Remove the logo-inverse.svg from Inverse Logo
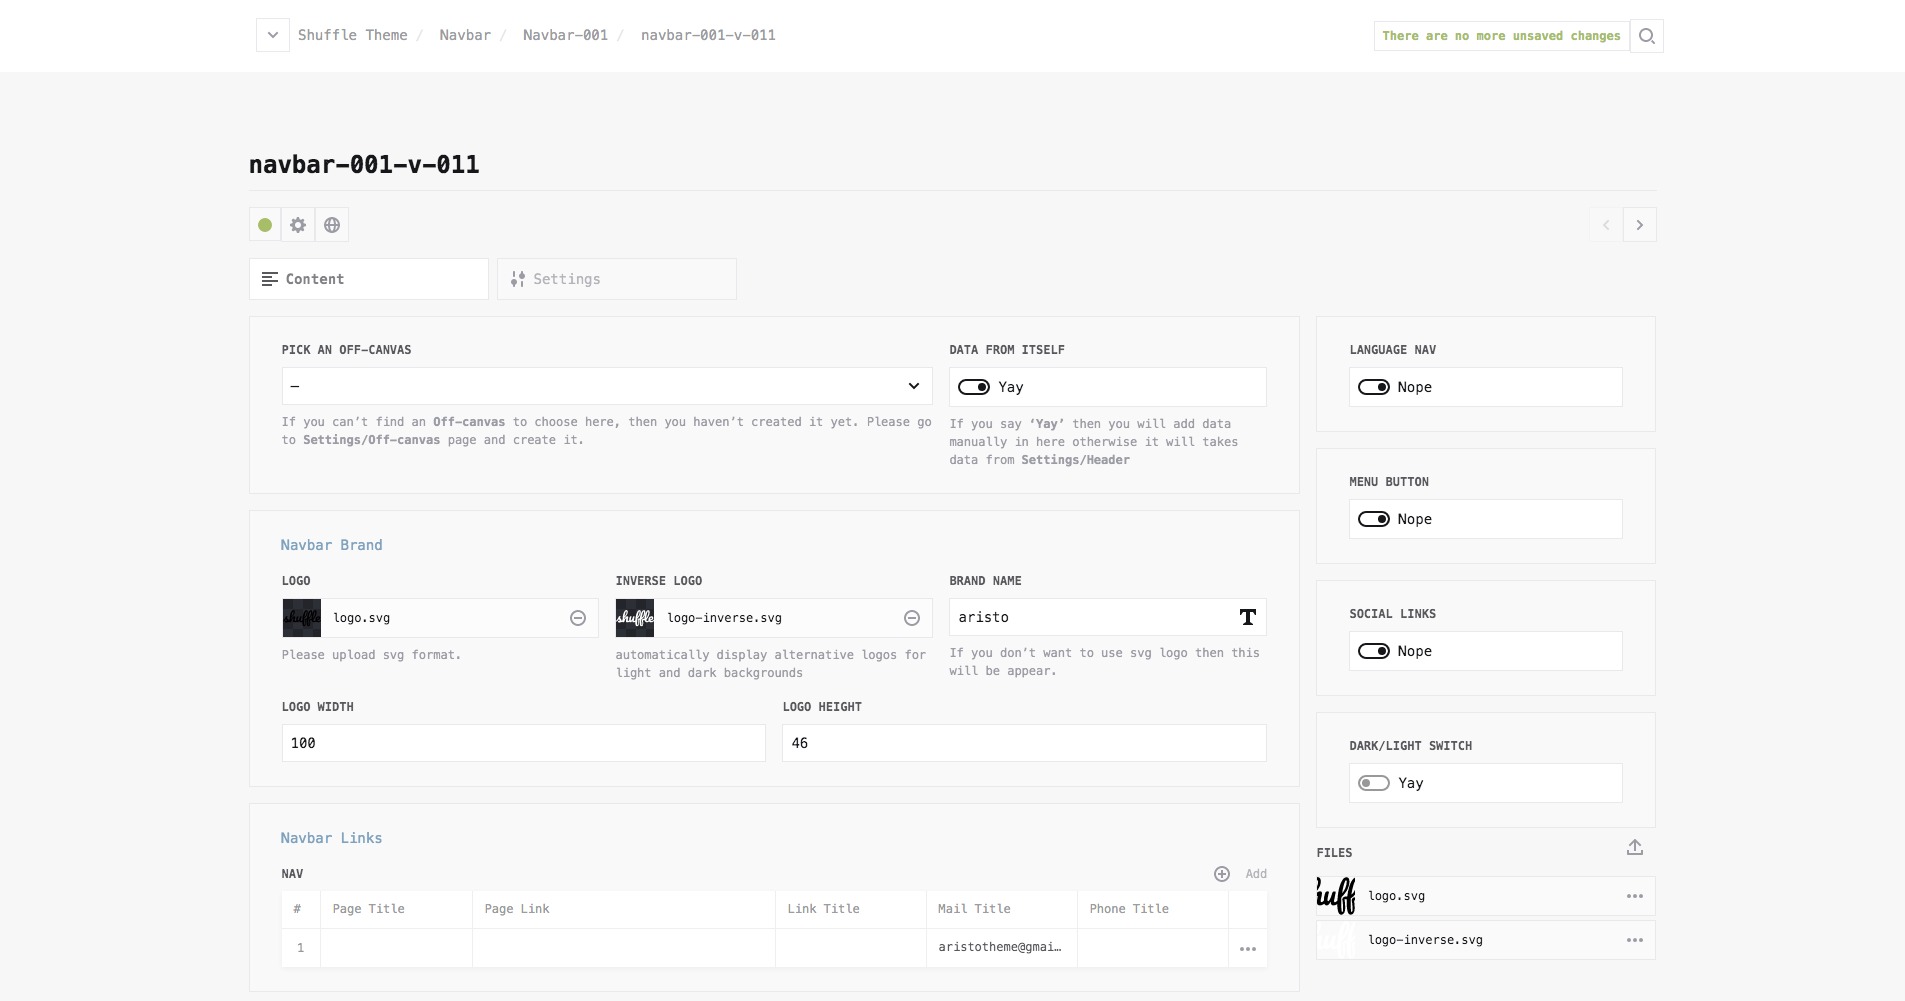This screenshot has width=1905, height=1001. coord(912,618)
